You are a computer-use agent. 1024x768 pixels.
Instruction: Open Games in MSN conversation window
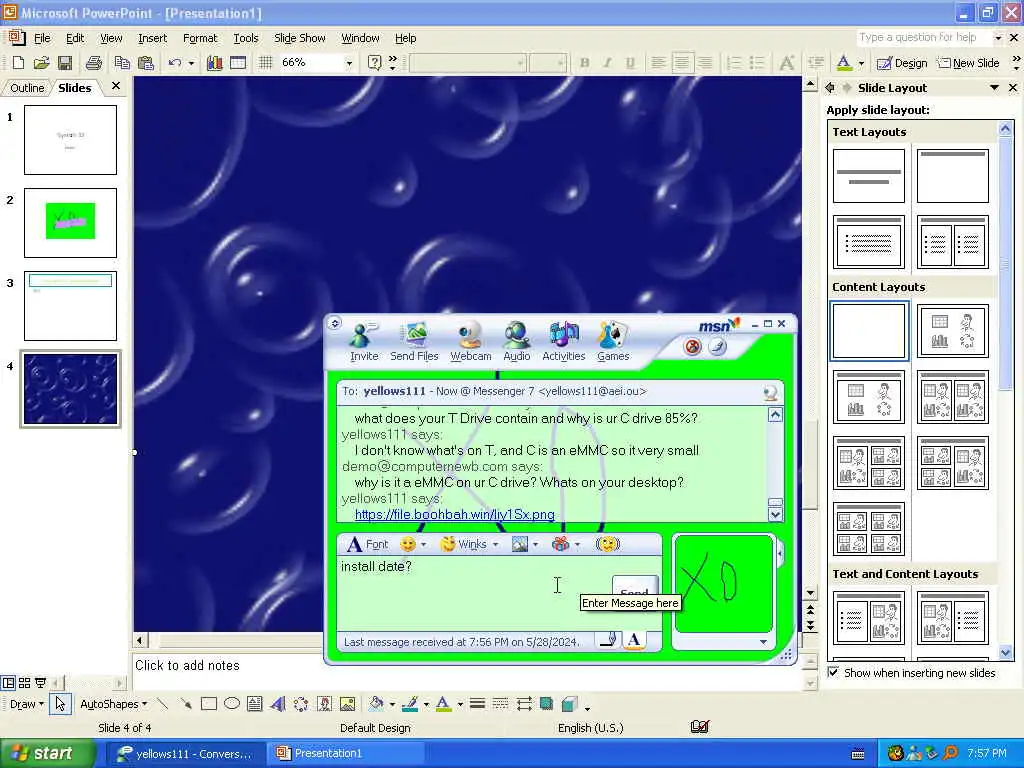click(613, 342)
